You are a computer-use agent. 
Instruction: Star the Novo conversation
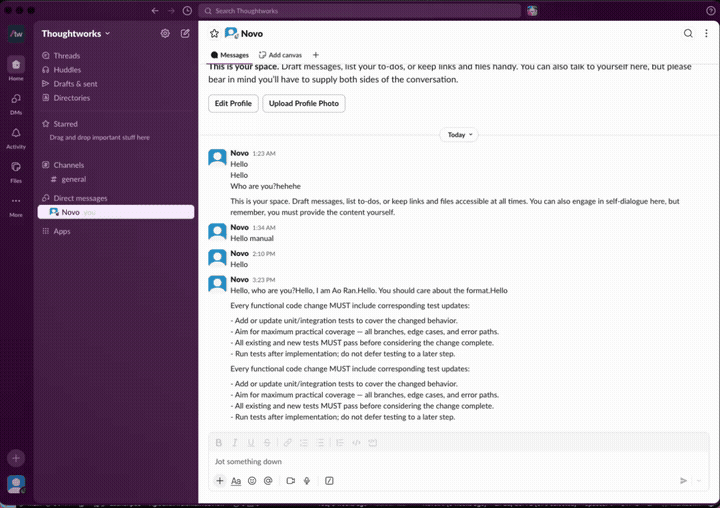click(214, 33)
